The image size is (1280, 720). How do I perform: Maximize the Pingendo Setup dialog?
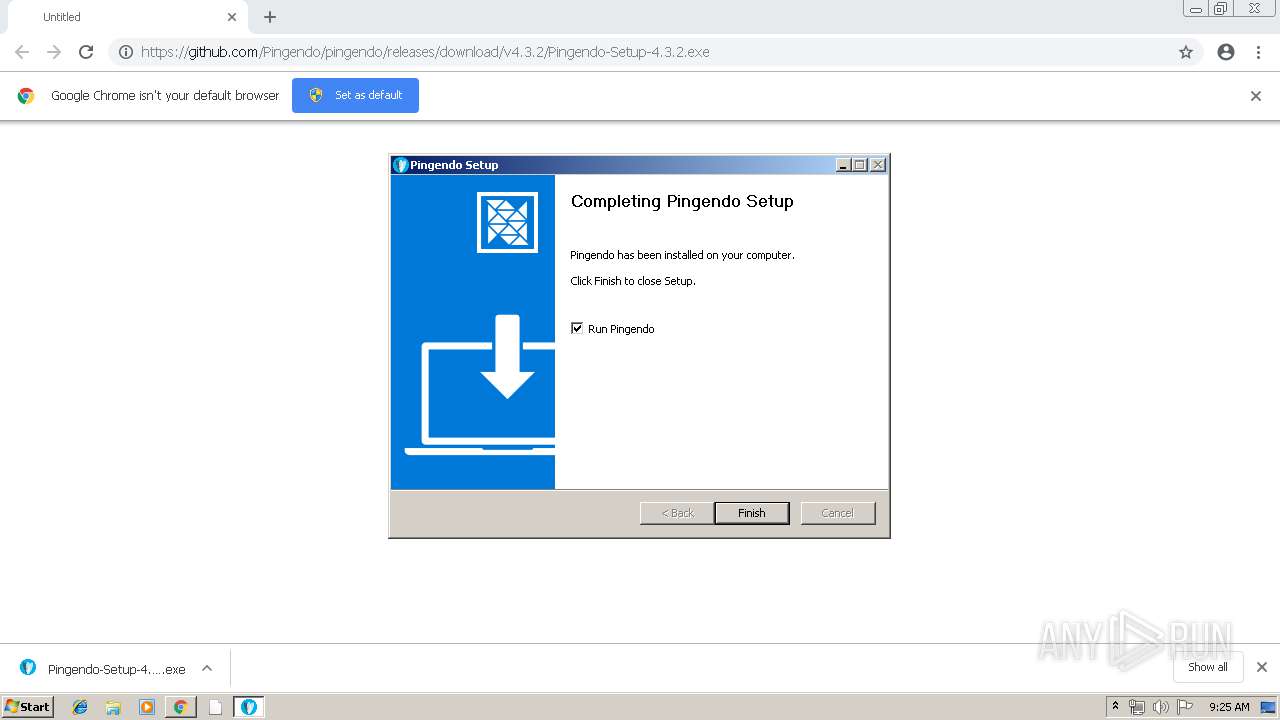click(860, 165)
